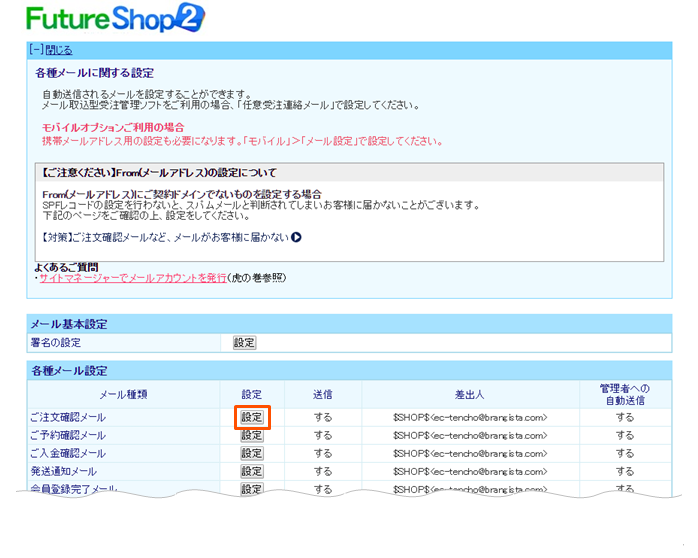The height and width of the screenshot is (558, 698).
Task: Click the 差出人 column header
Action: [468, 394]
